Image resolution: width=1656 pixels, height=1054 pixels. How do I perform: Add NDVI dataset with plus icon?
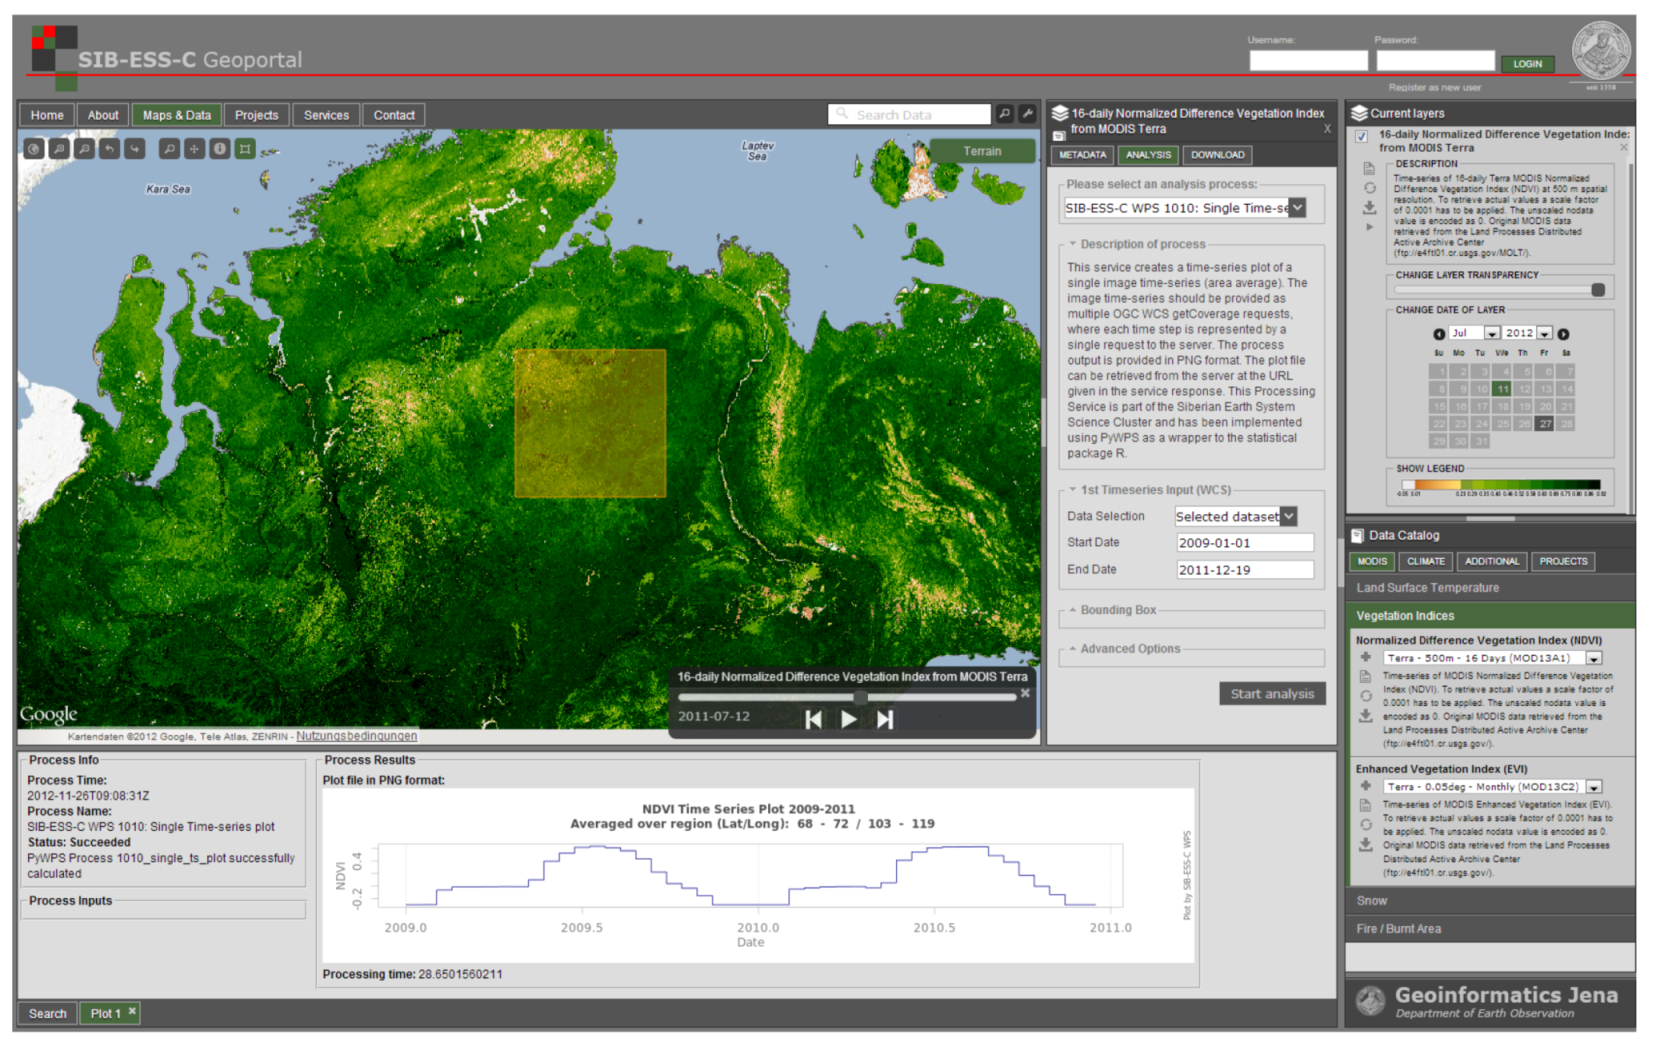click(x=1365, y=658)
